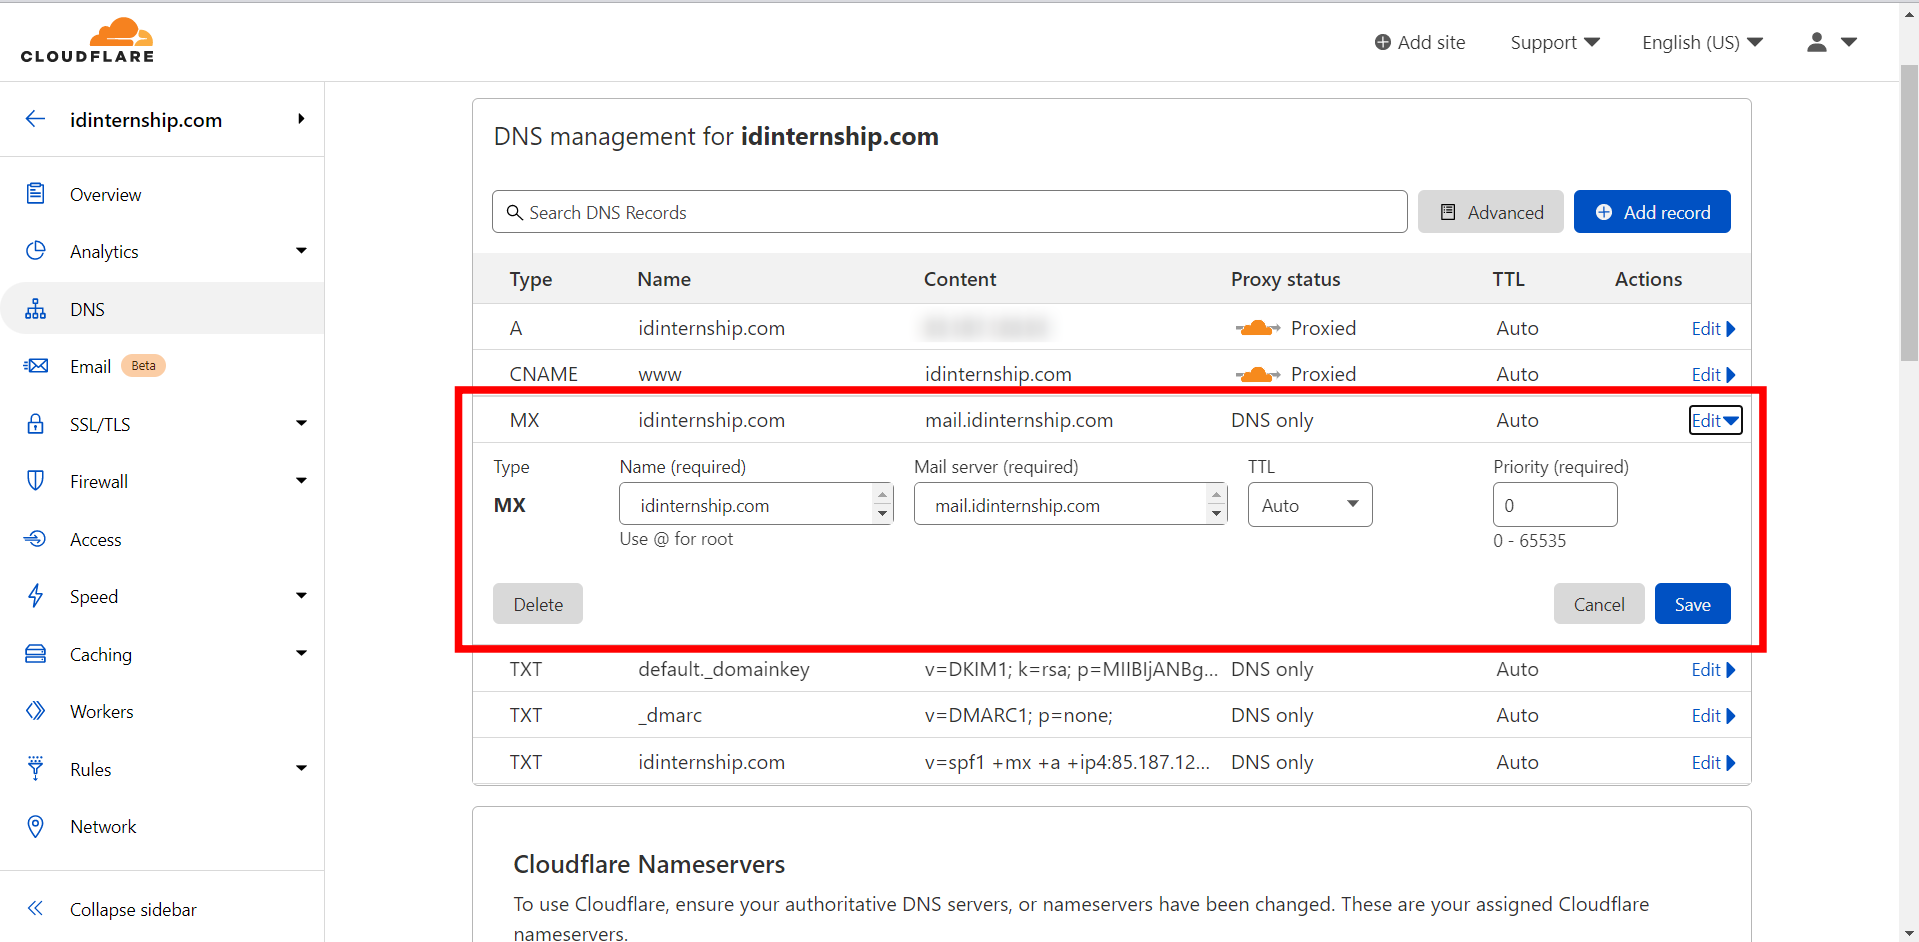Image resolution: width=1919 pixels, height=942 pixels.
Task: Edit the default._domainkey TXT record
Action: [1713, 669]
